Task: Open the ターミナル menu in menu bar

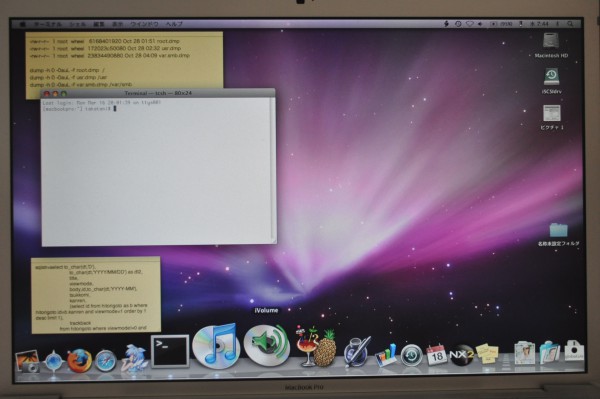Action: (x=47, y=24)
